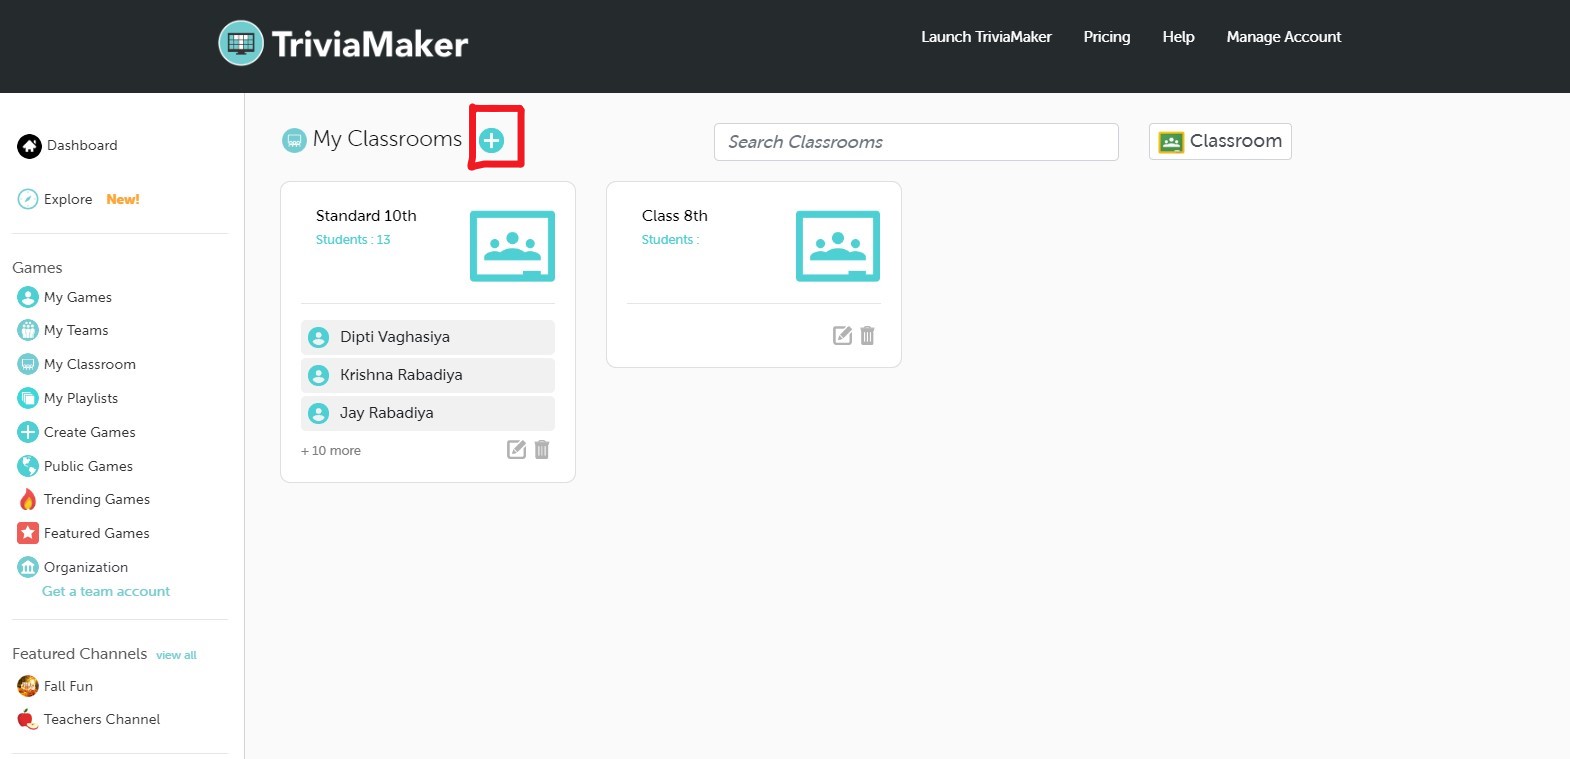Screen dimensions: 1570x759
Task: Open Featured Games star item
Action: click(x=28, y=534)
